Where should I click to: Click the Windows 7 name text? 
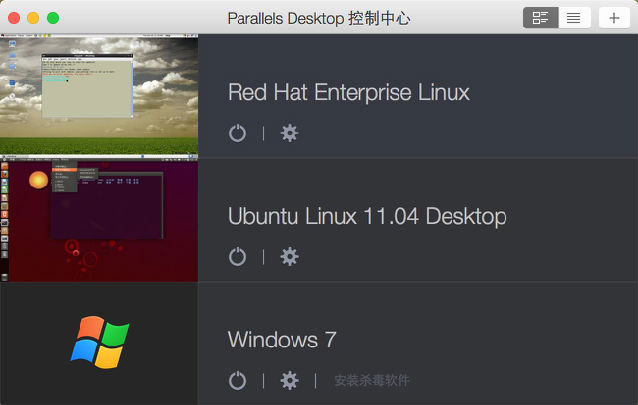point(282,339)
